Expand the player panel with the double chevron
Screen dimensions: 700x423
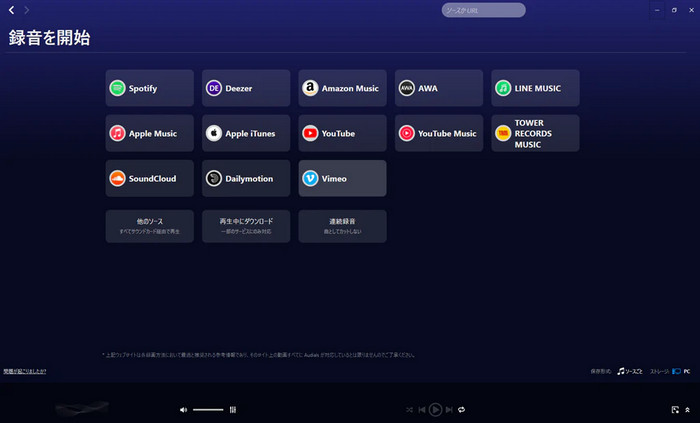(687, 409)
